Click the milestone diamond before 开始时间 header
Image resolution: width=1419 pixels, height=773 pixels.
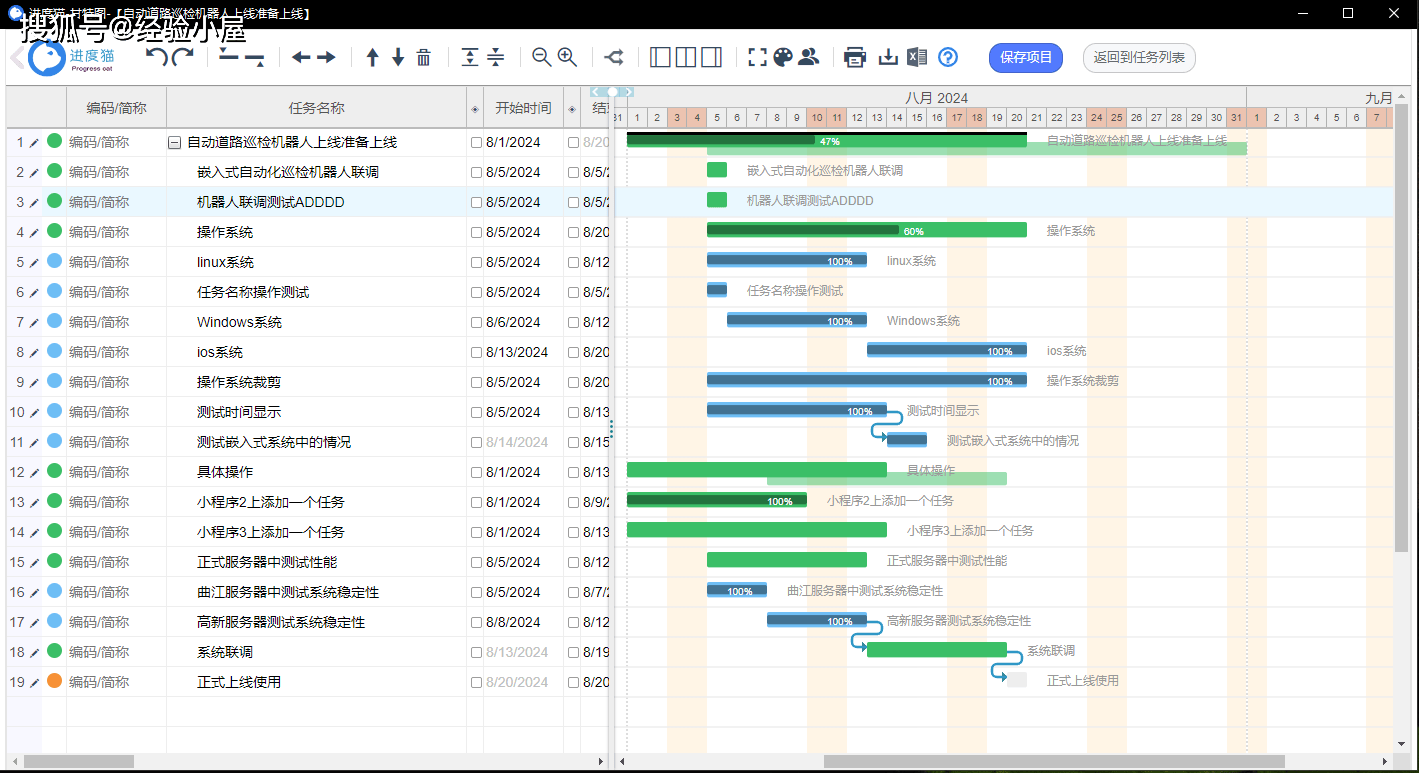[475, 108]
